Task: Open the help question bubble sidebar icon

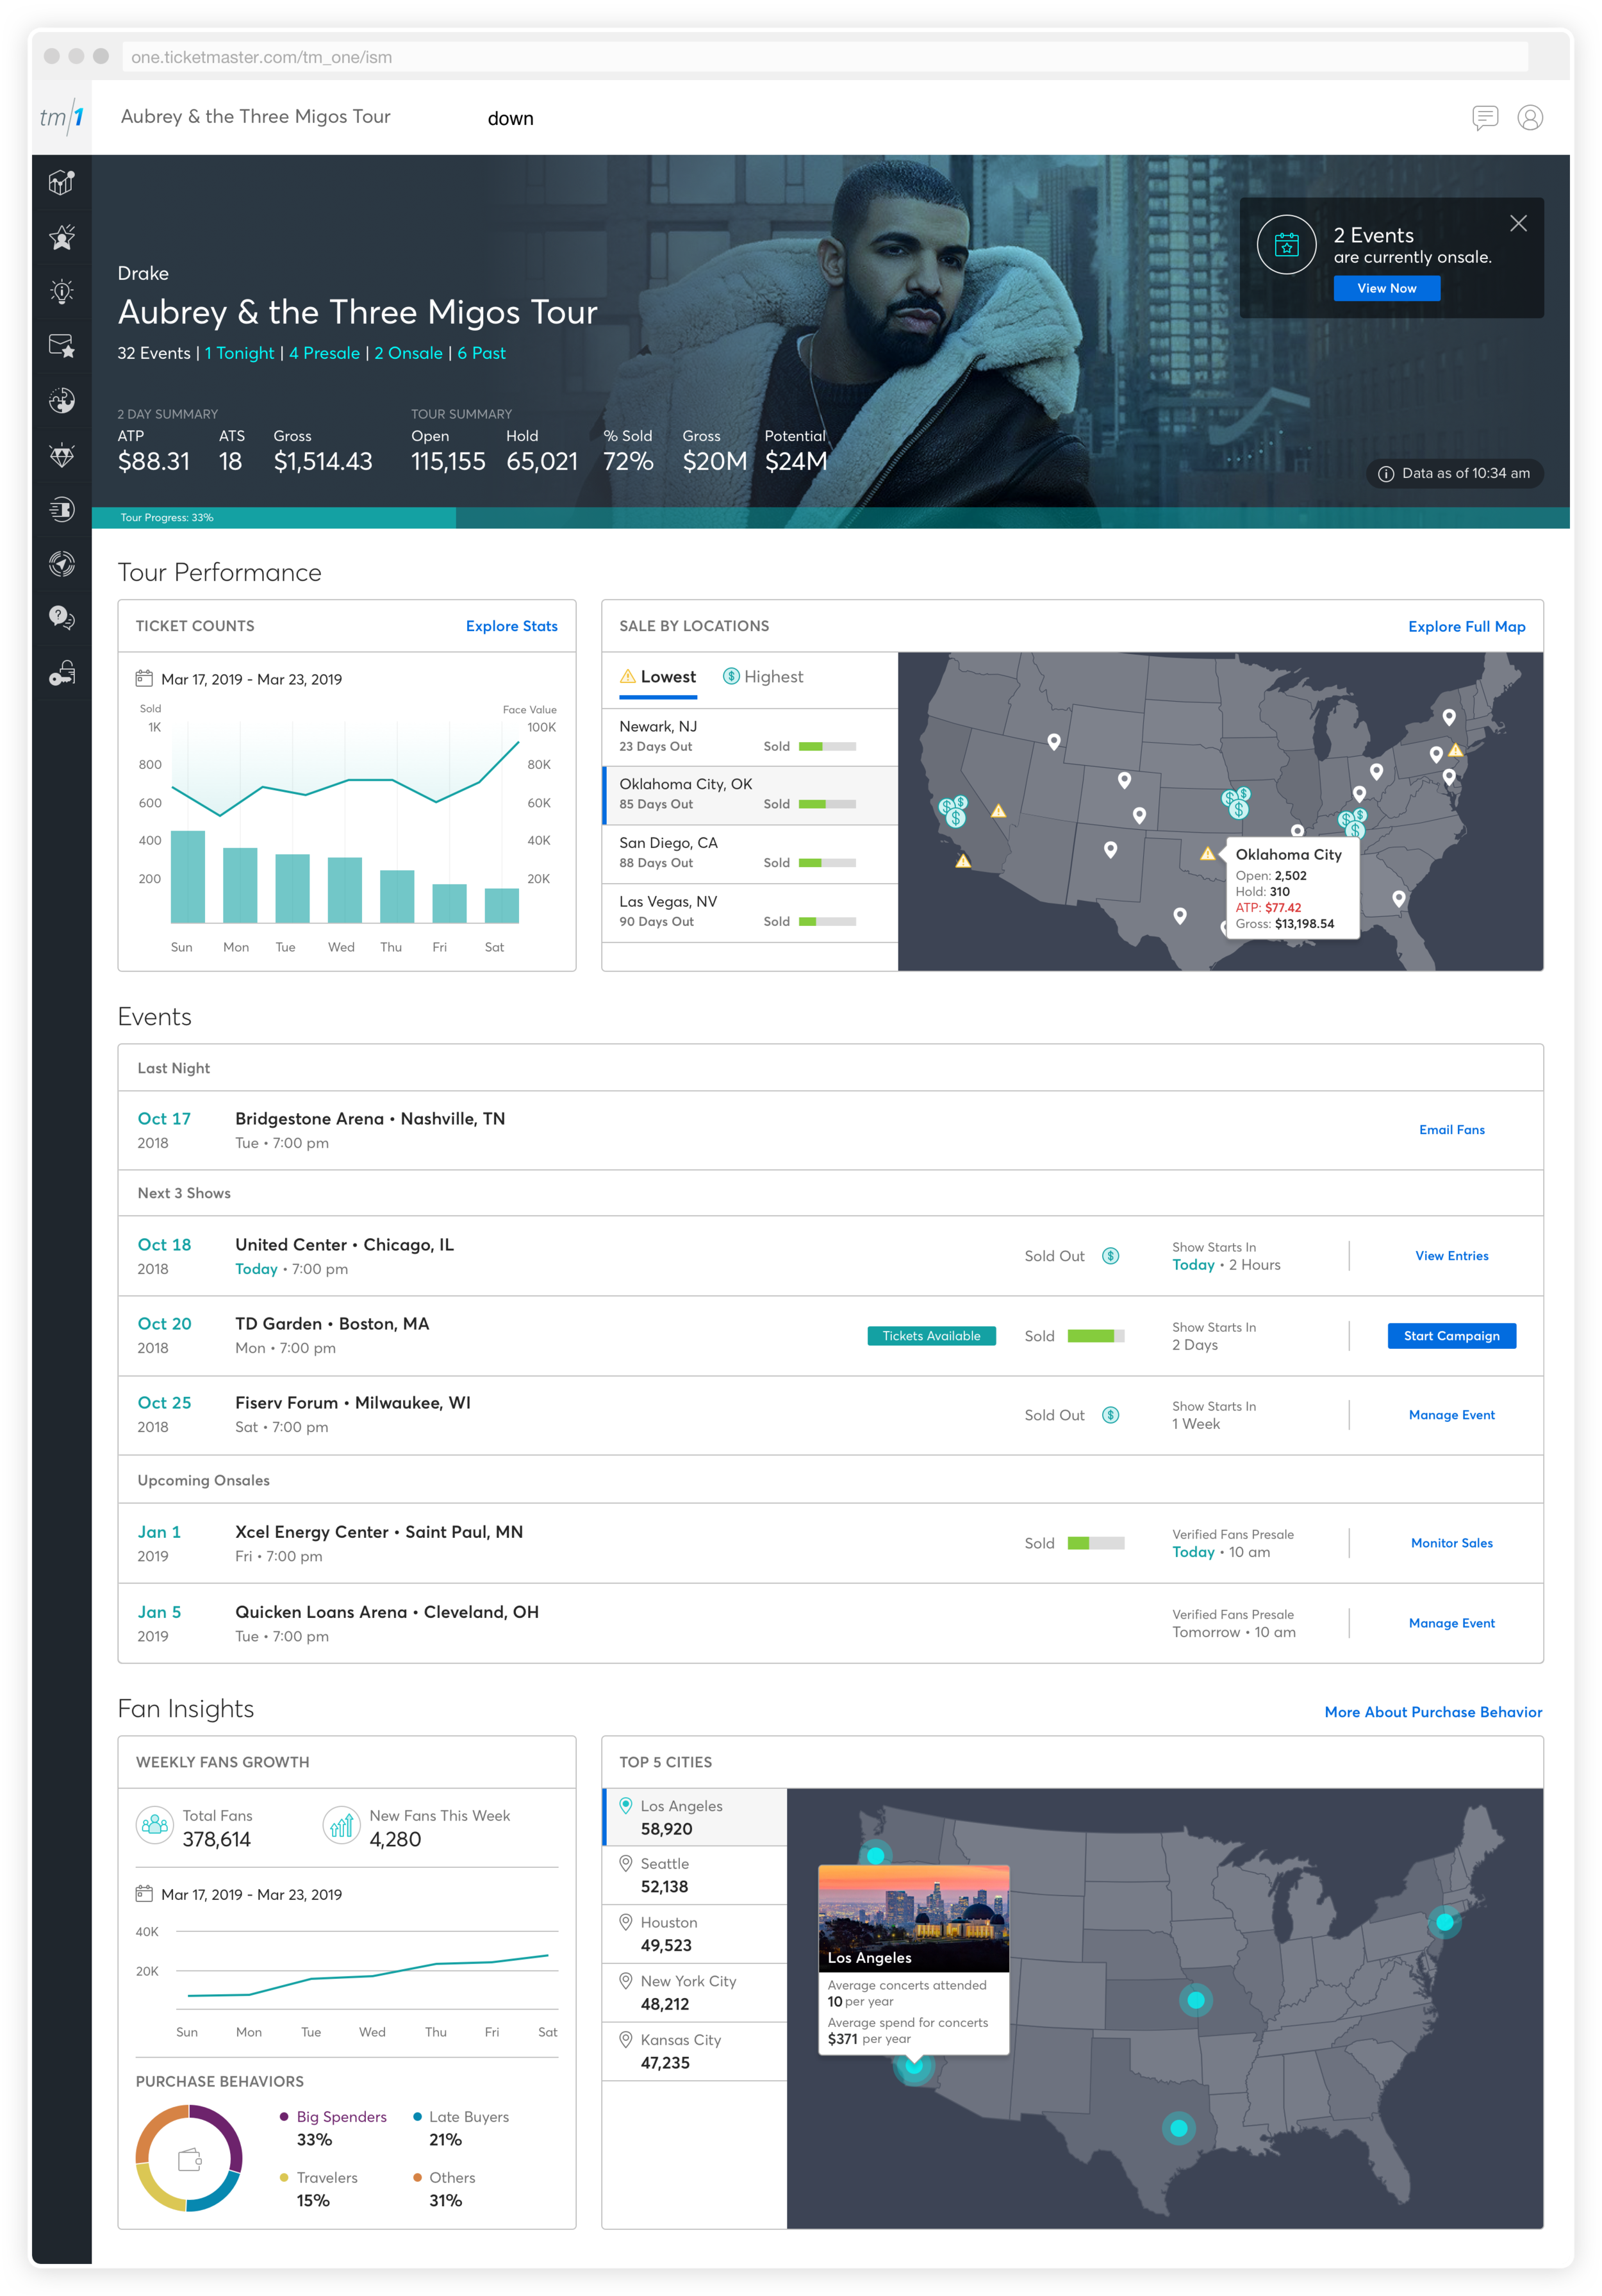Action: (62, 618)
